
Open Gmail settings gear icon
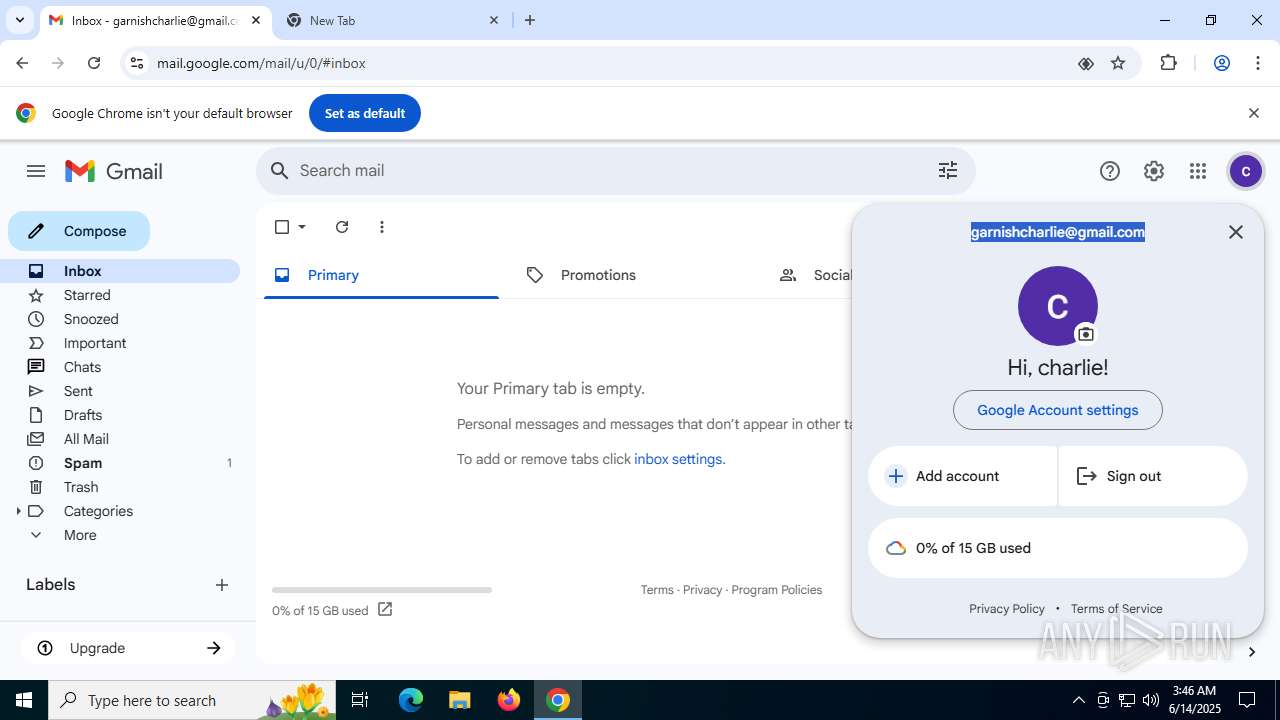click(1154, 171)
